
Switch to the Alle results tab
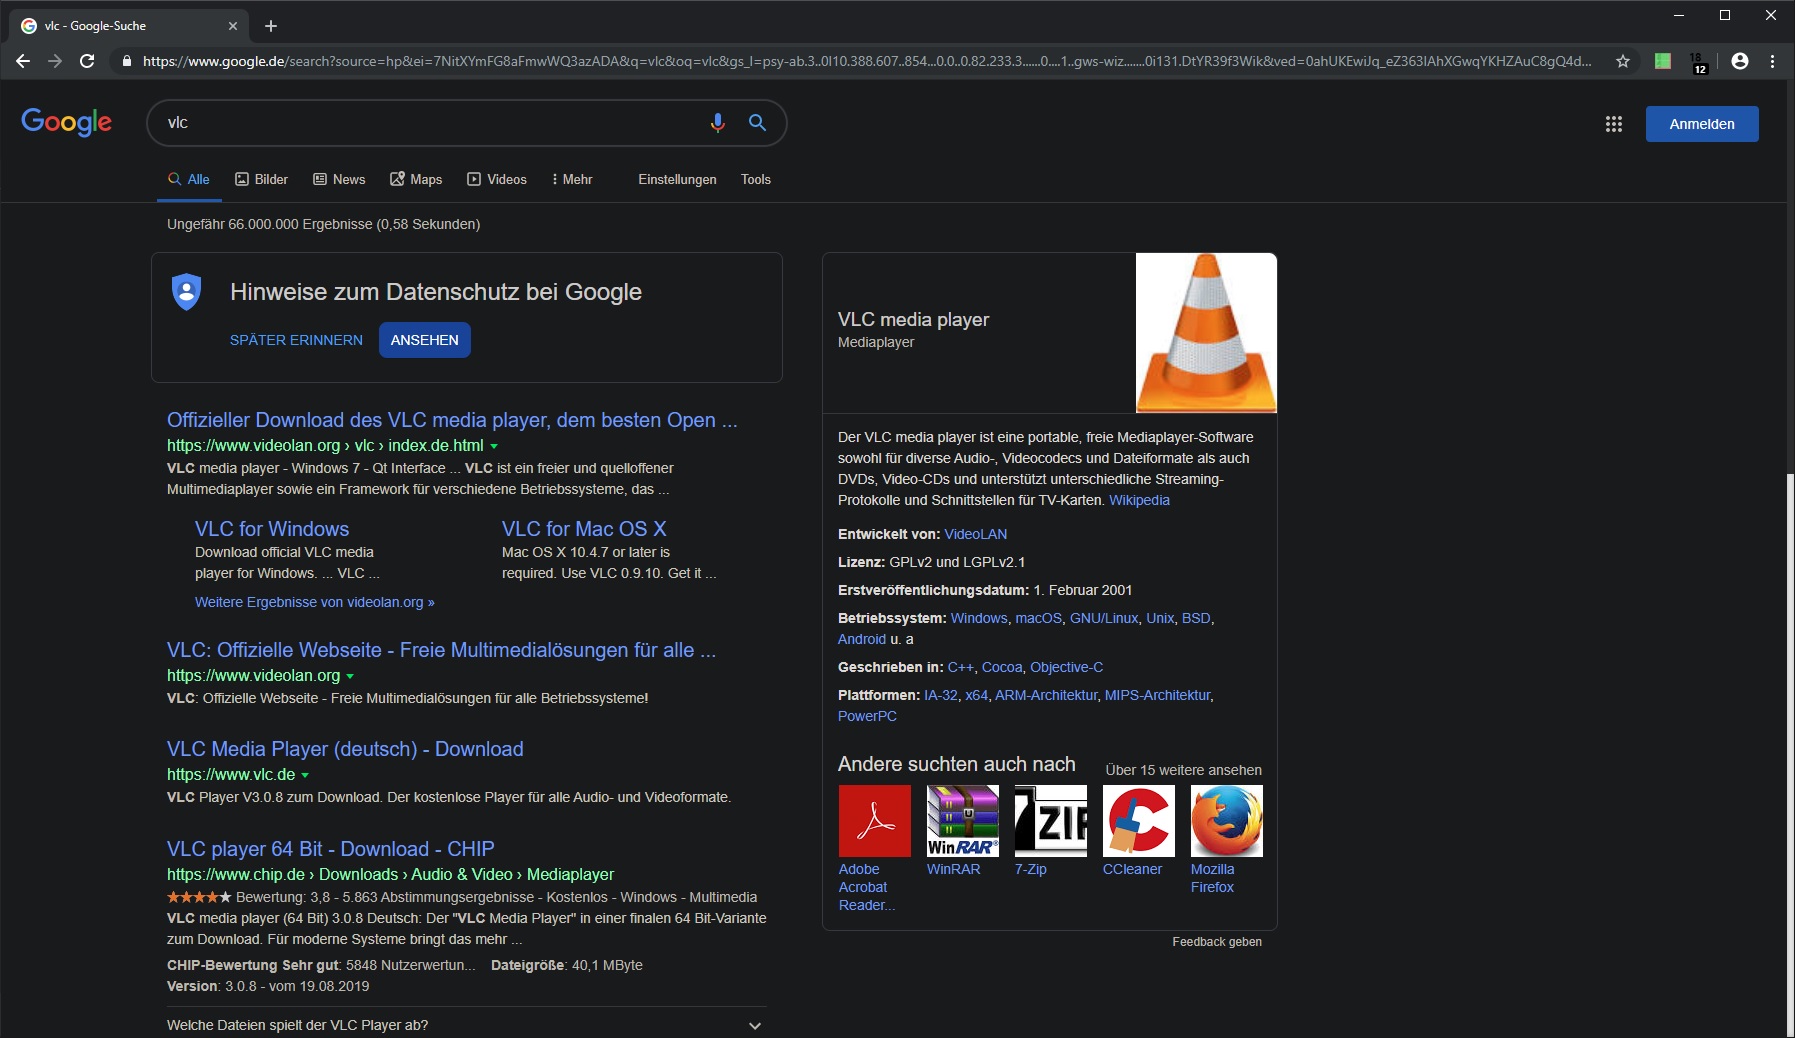pos(189,179)
